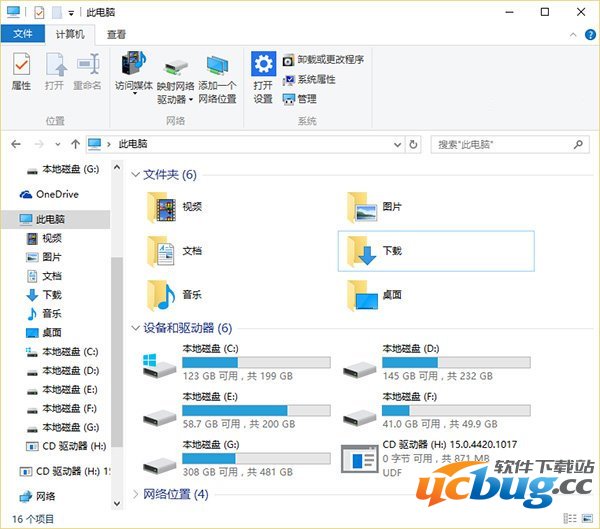Image resolution: width=600 pixels, height=529 pixels.
Task: Click the up-directory arrow in navigation bar
Action: (x=75, y=144)
